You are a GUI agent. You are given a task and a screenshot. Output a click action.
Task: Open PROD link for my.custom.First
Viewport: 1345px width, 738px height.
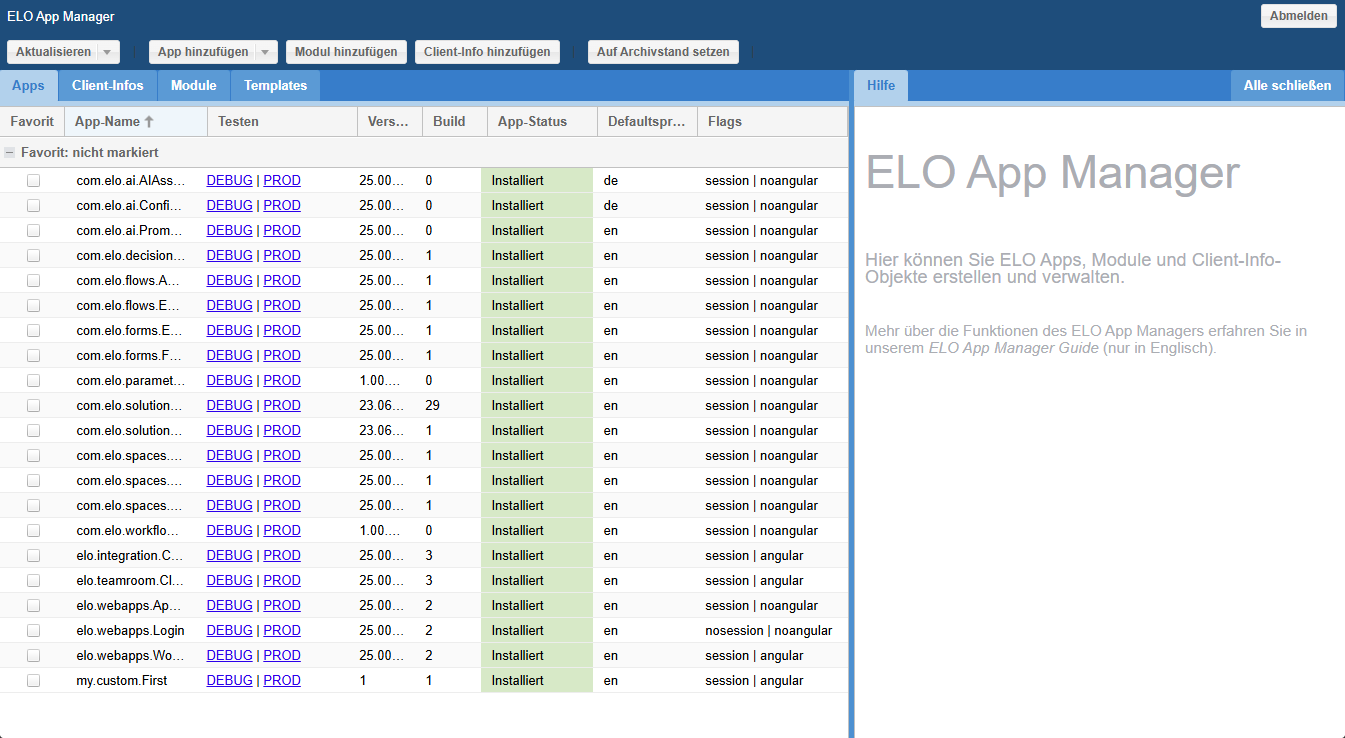[x=282, y=681]
